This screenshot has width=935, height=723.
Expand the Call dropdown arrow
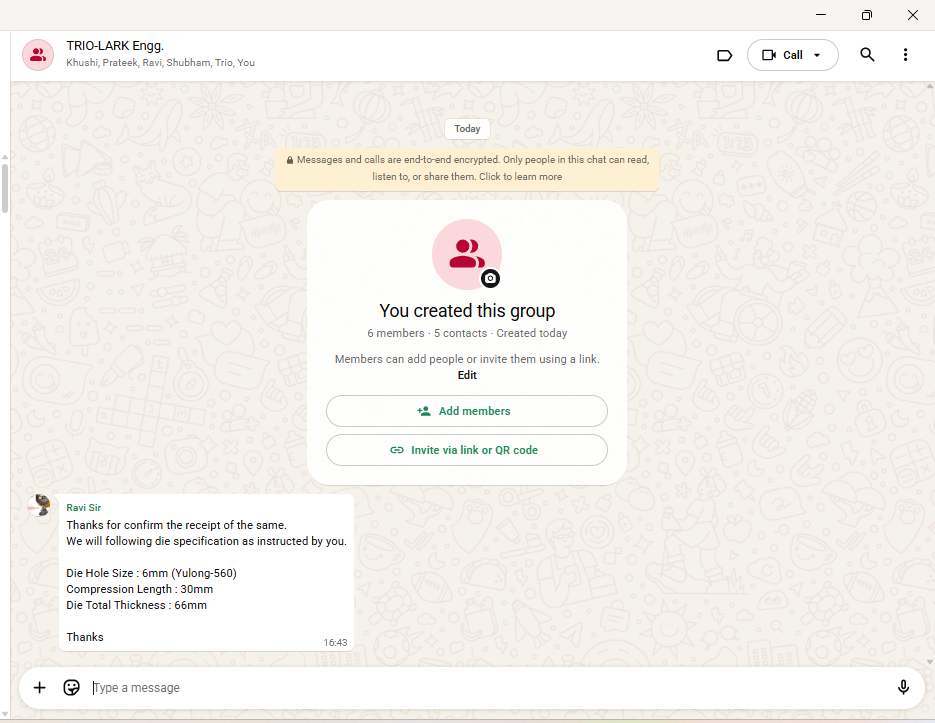(818, 55)
